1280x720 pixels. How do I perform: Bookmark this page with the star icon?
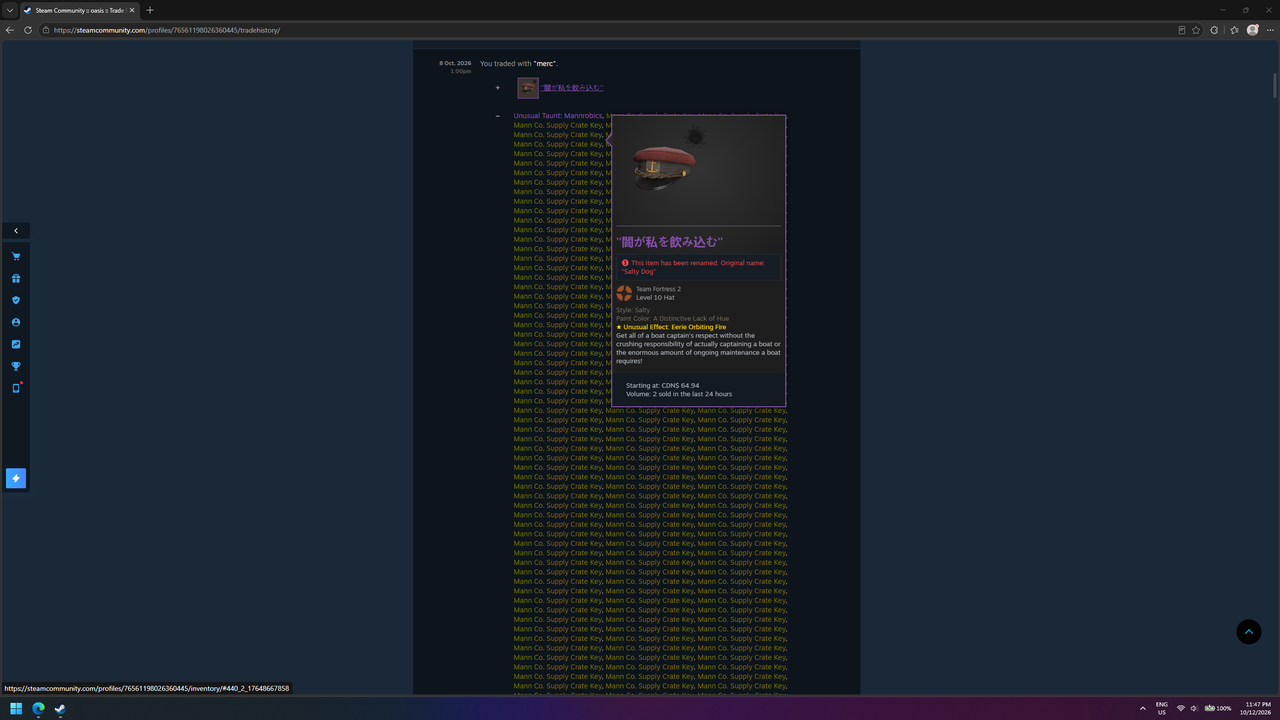coord(1196,30)
